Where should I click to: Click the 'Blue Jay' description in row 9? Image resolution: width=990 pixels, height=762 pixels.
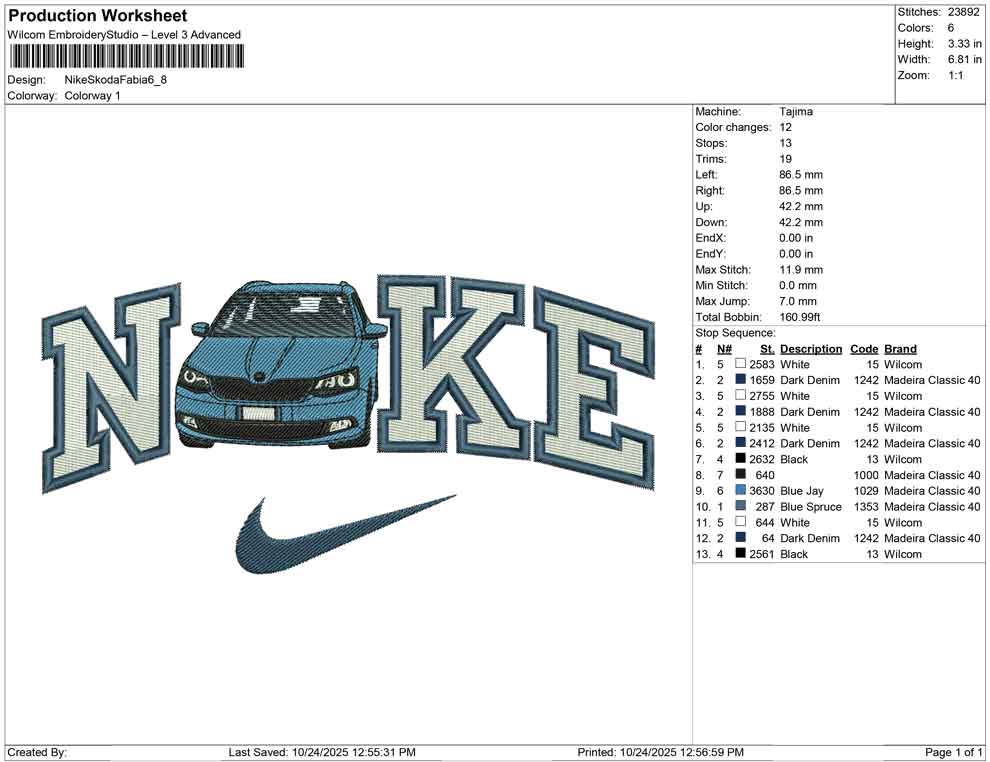pos(802,491)
